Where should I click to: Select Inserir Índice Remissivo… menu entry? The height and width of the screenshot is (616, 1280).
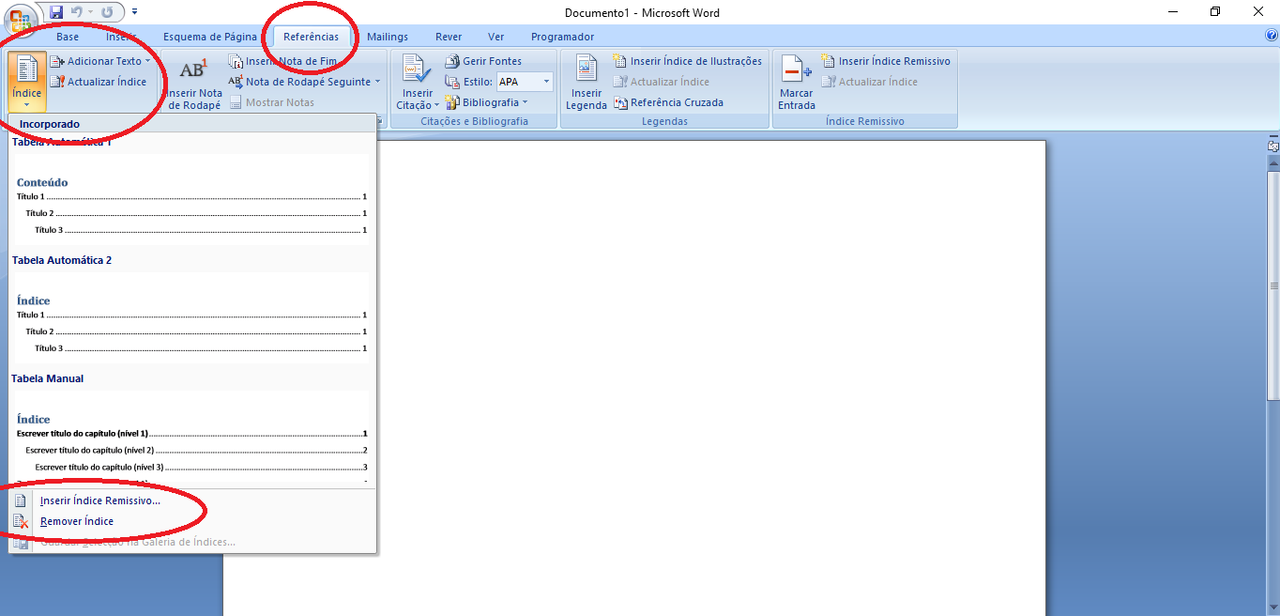click(x=100, y=500)
